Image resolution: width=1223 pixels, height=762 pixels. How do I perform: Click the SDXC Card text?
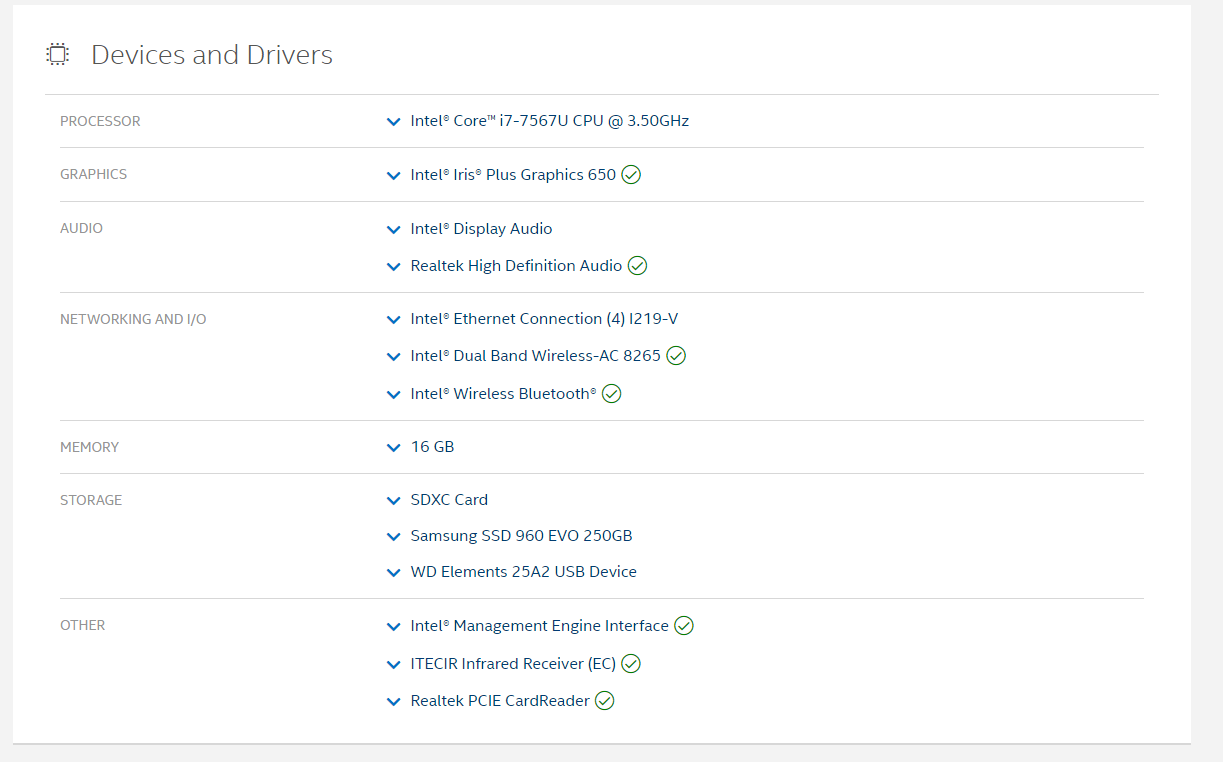click(x=449, y=500)
